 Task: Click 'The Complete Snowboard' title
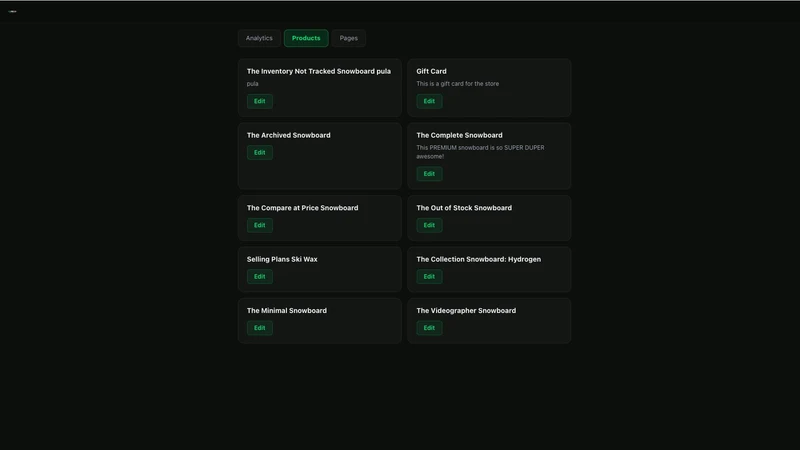[459, 135]
